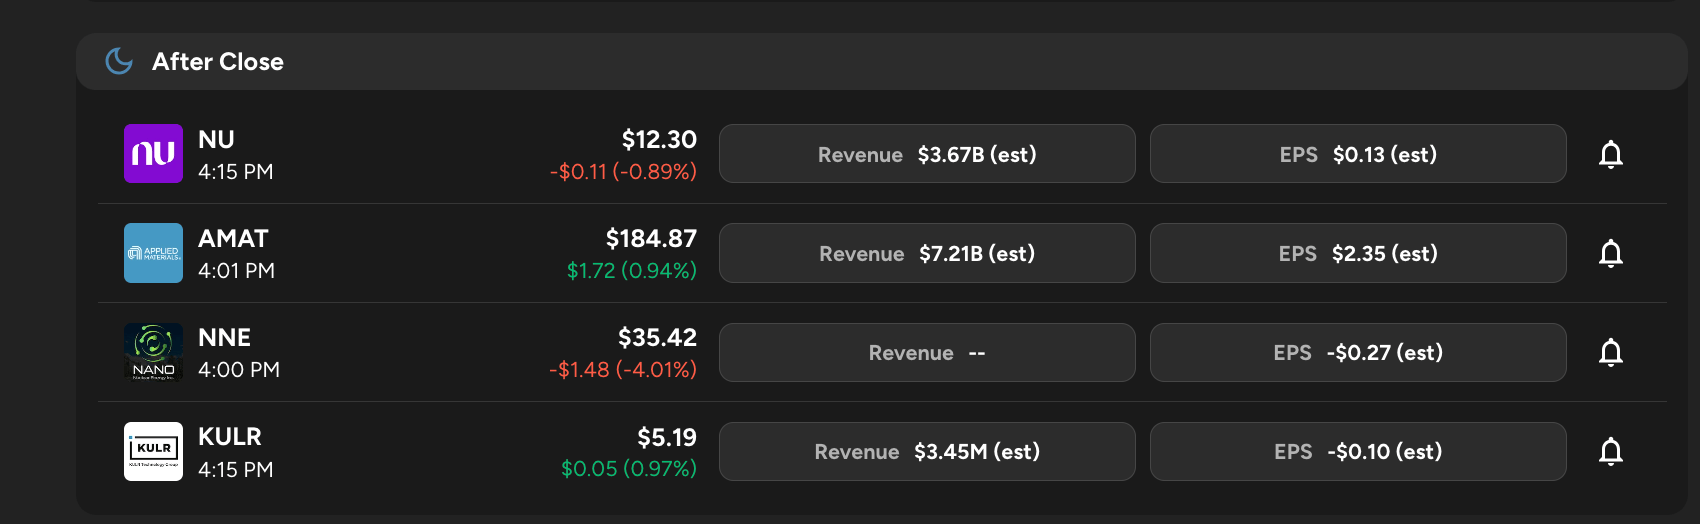The image size is (1700, 524).
Task: Open KULR EPS -$0.10 estimate box
Action: coord(1358,451)
